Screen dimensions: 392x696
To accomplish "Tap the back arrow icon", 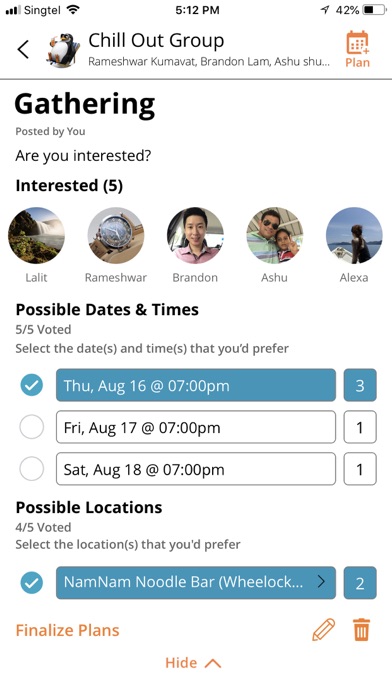I will (23, 49).
